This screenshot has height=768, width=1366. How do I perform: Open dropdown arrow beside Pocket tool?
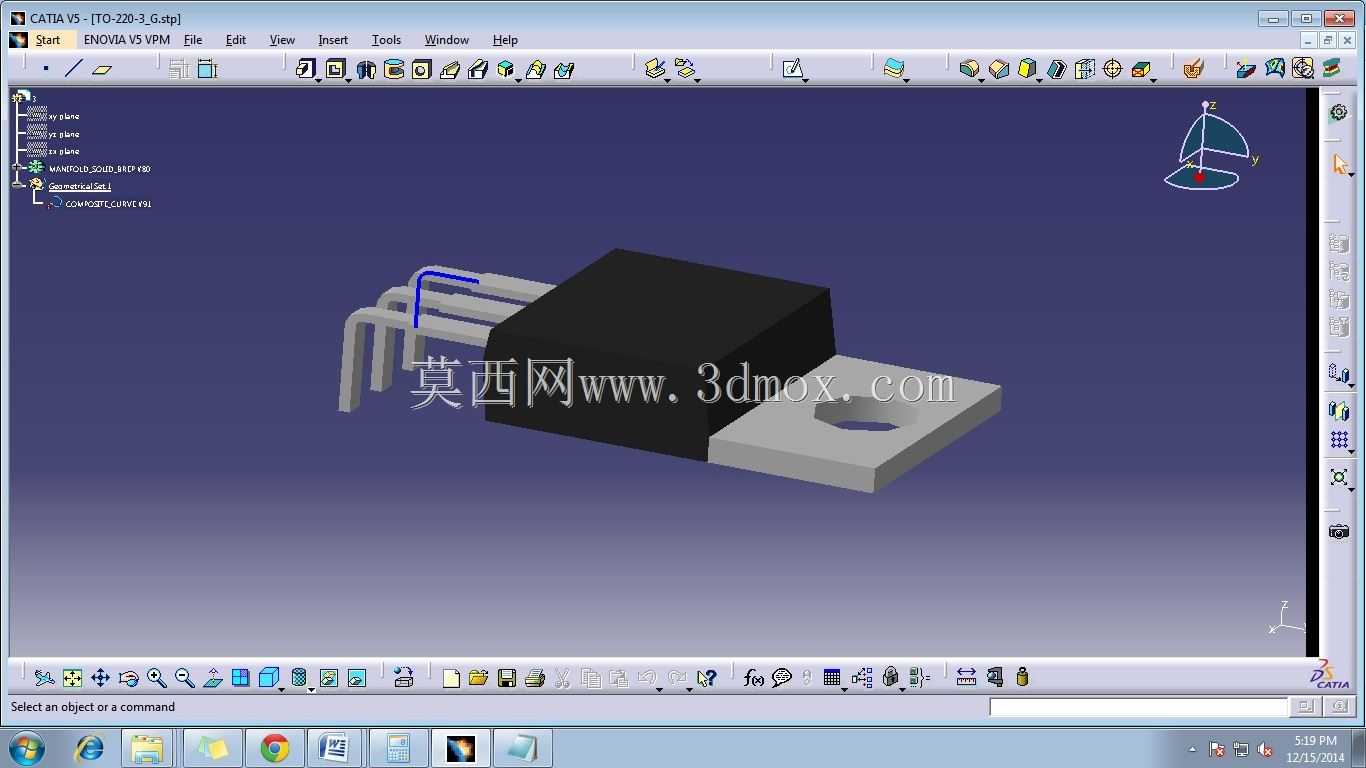(348, 80)
